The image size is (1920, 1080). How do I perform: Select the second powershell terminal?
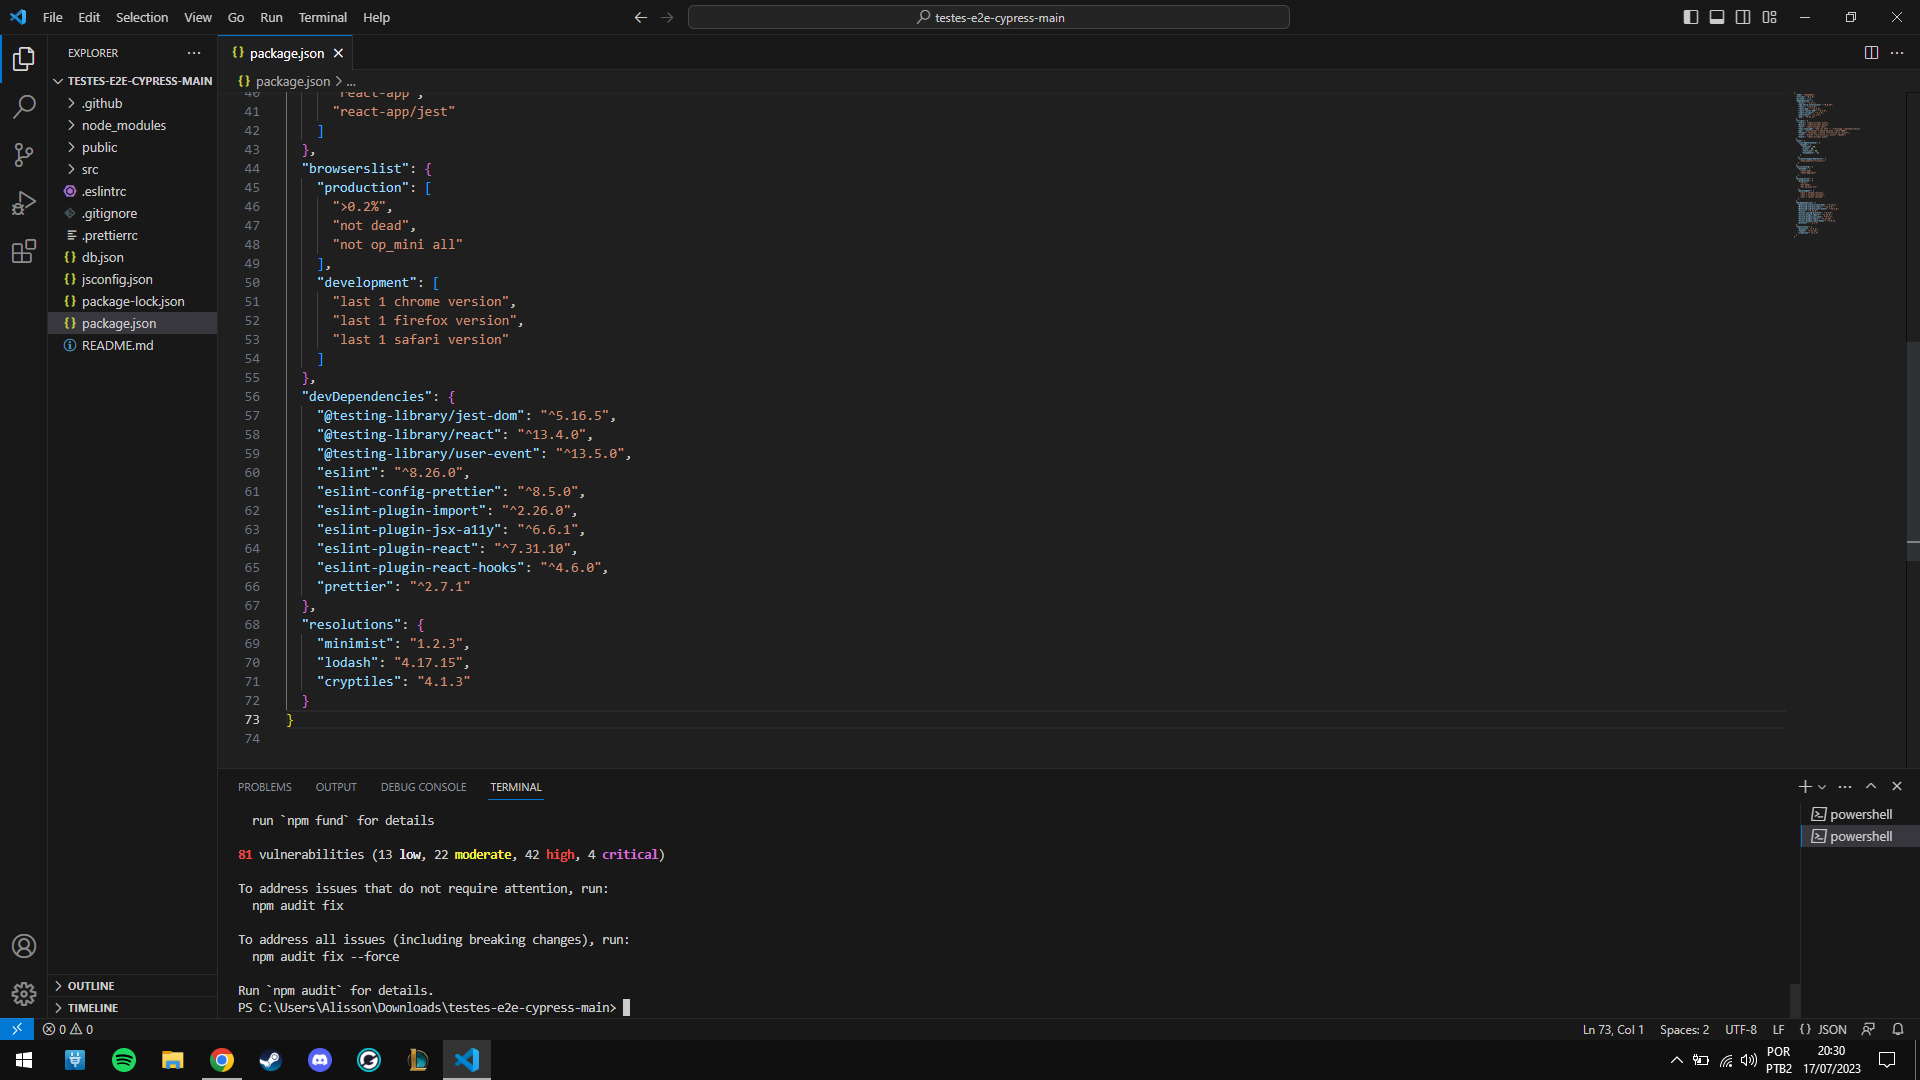[x=1860, y=836]
